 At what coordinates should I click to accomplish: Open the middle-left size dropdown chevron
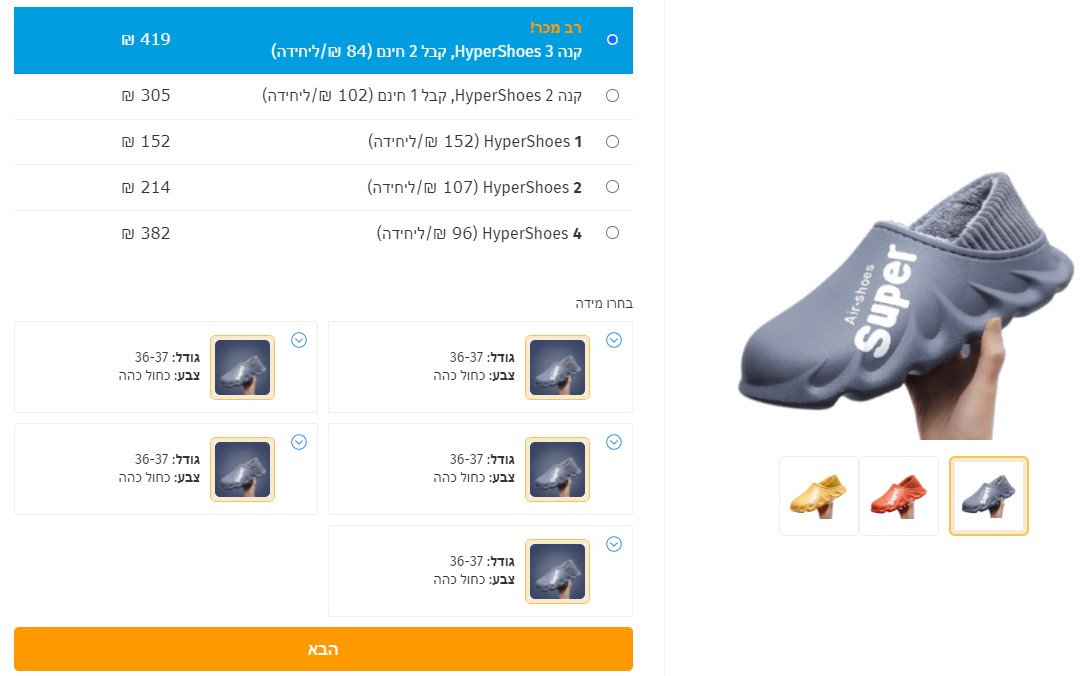299,442
